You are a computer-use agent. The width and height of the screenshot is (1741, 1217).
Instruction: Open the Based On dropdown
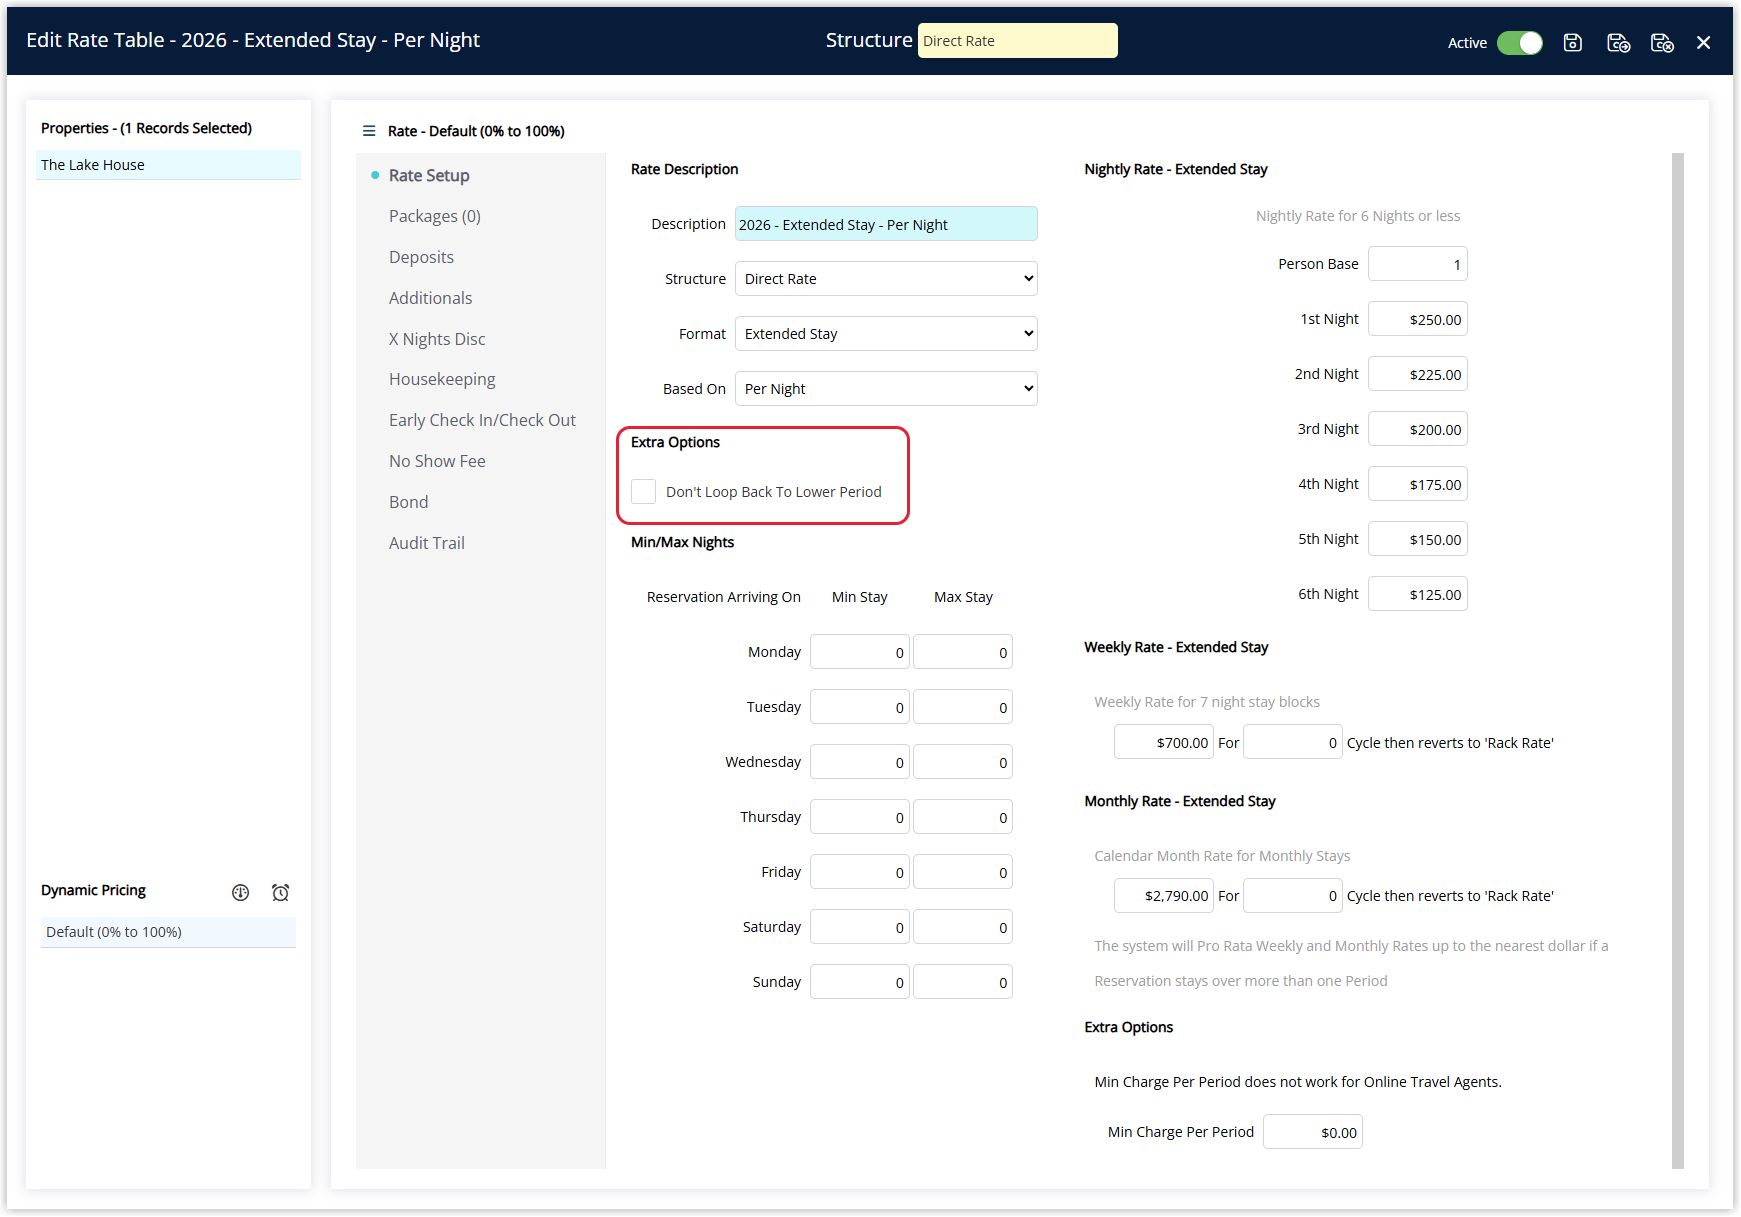coord(886,389)
